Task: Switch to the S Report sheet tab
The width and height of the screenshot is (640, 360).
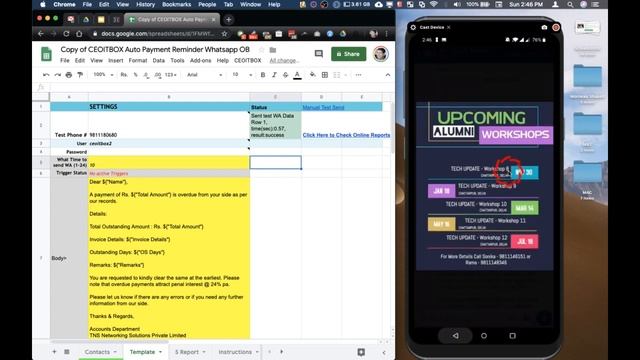Action: pyautogui.click(x=187, y=352)
